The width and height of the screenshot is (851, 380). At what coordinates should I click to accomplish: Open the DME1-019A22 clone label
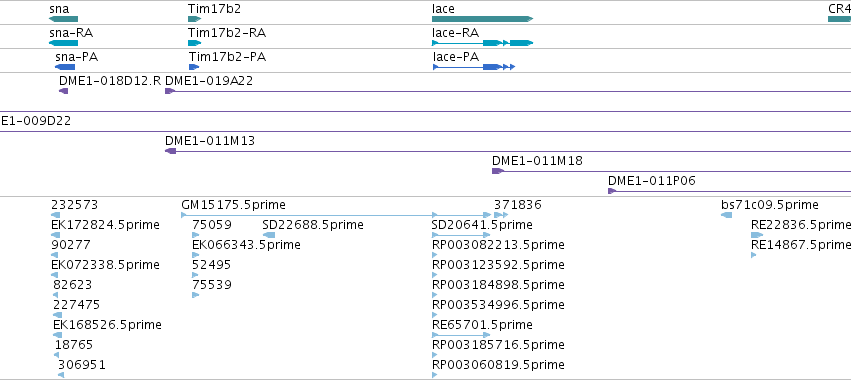coord(209,81)
